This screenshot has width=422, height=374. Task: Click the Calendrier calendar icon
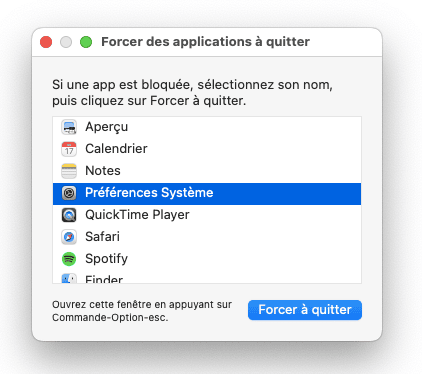tap(69, 149)
